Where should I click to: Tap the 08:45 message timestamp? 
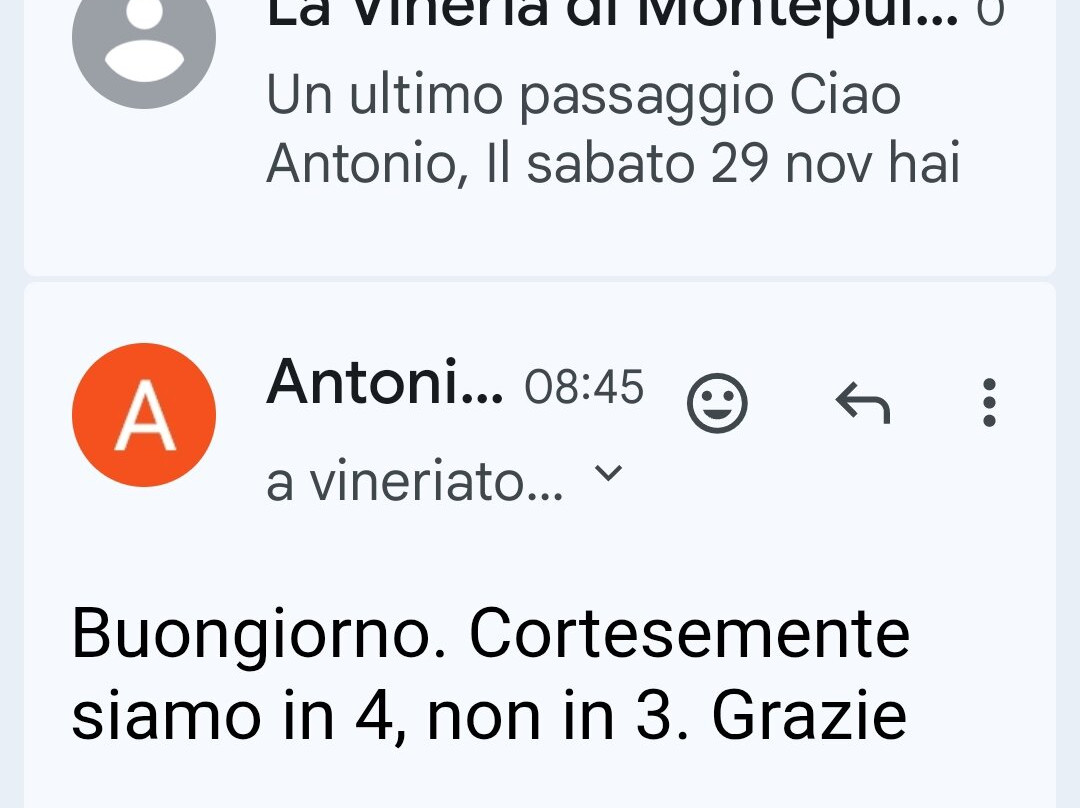584,387
